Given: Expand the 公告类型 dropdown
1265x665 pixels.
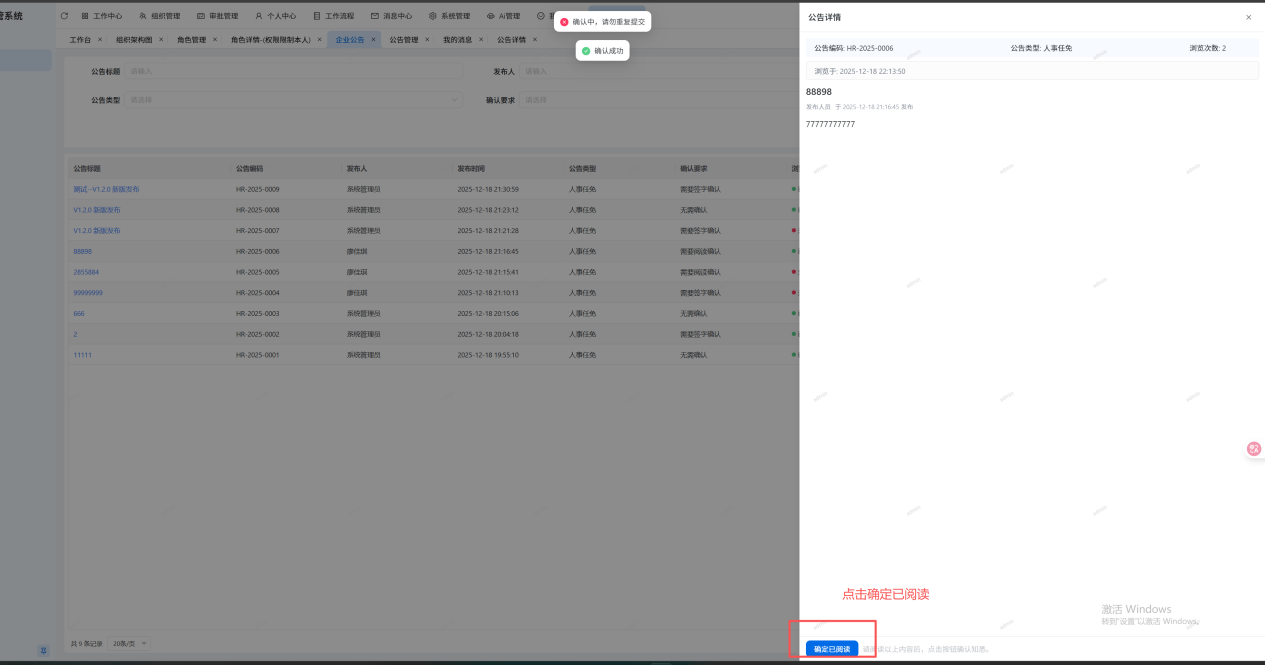Looking at the screenshot, I should click(x=293, y=100).
